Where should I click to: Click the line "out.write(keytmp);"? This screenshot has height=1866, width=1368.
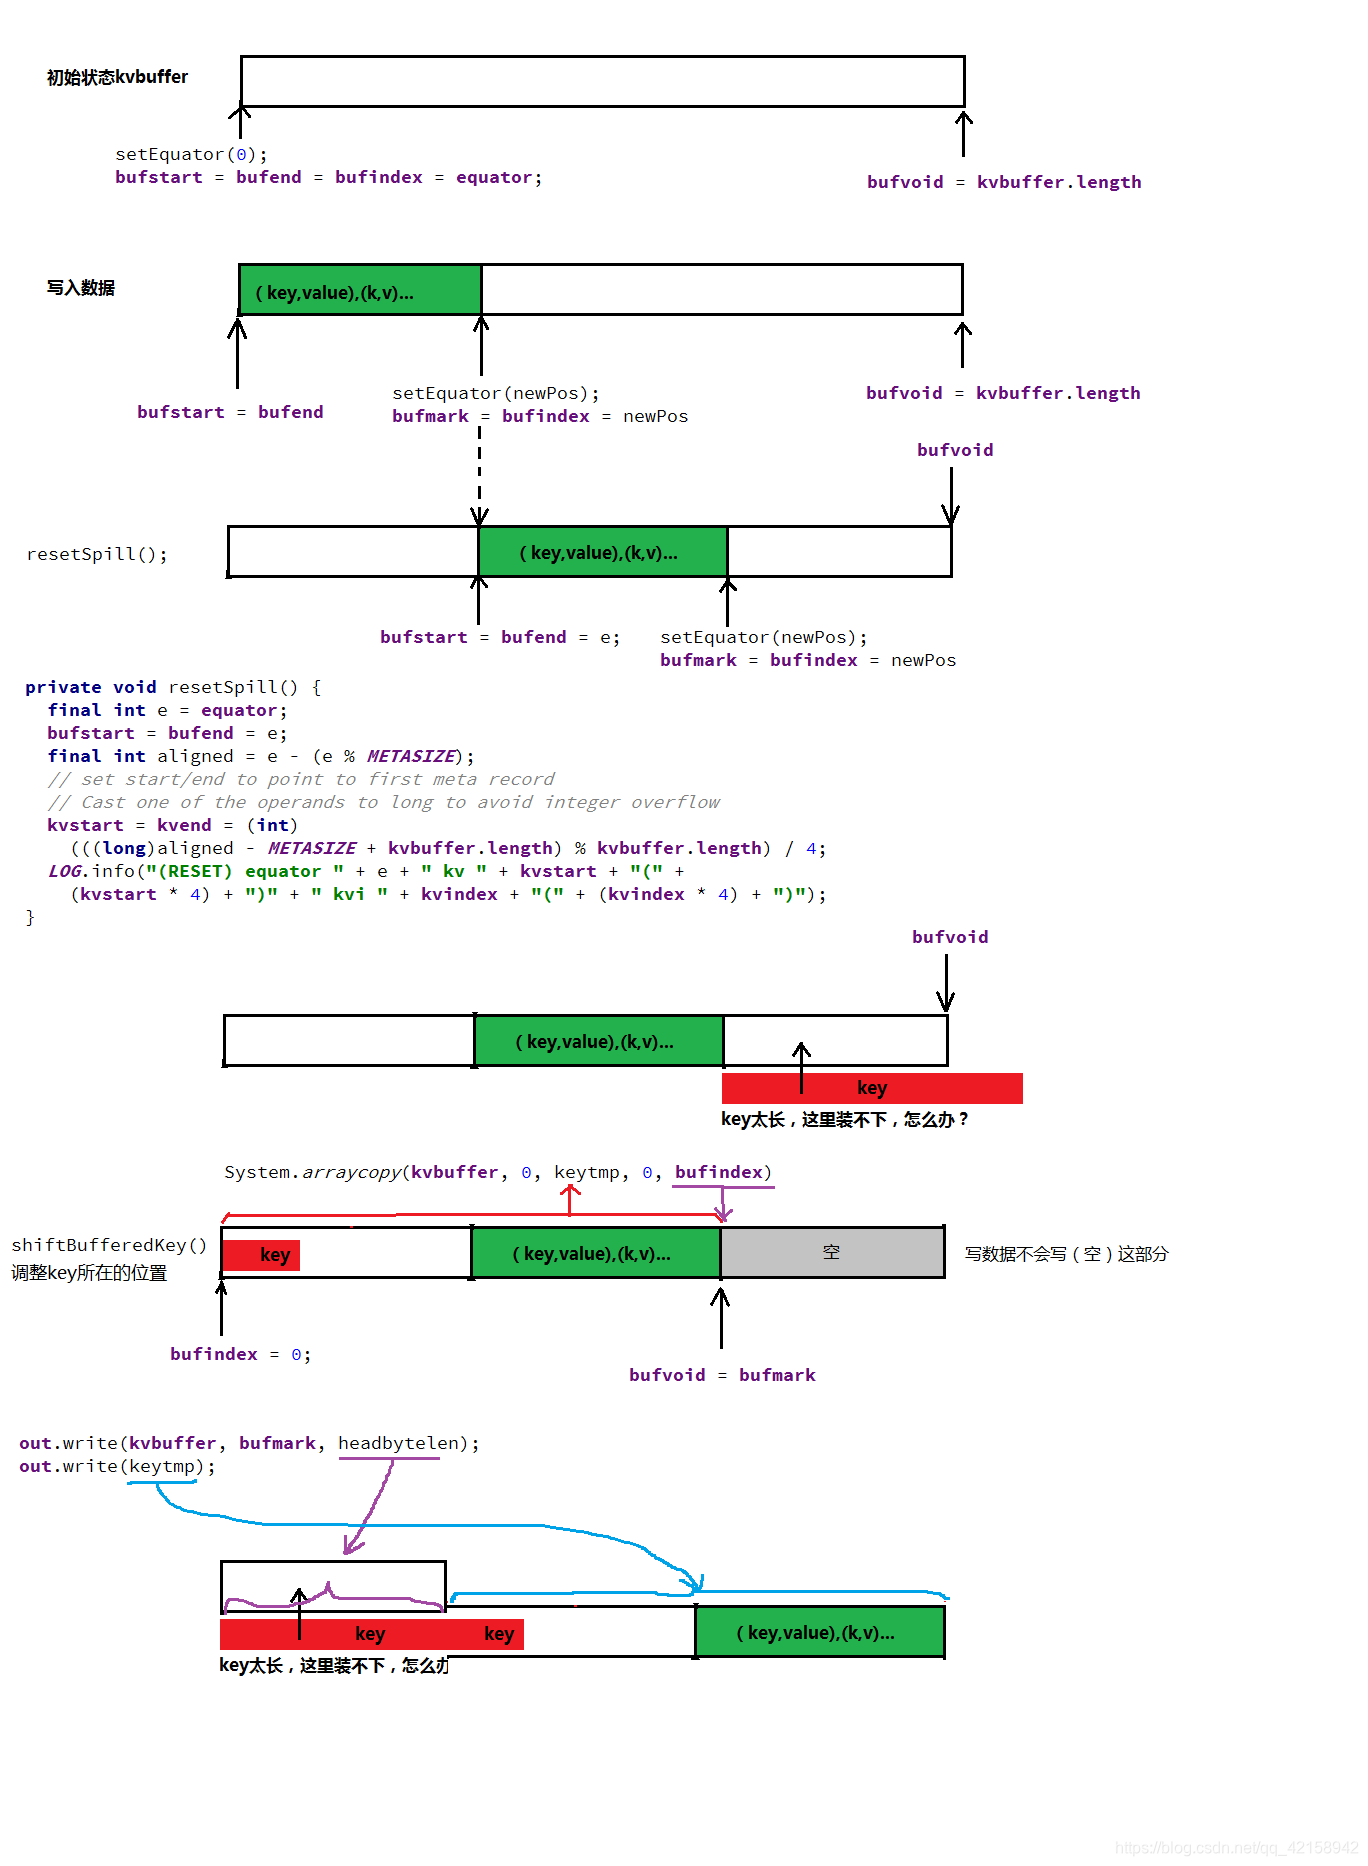click(x=117, y=1466)
